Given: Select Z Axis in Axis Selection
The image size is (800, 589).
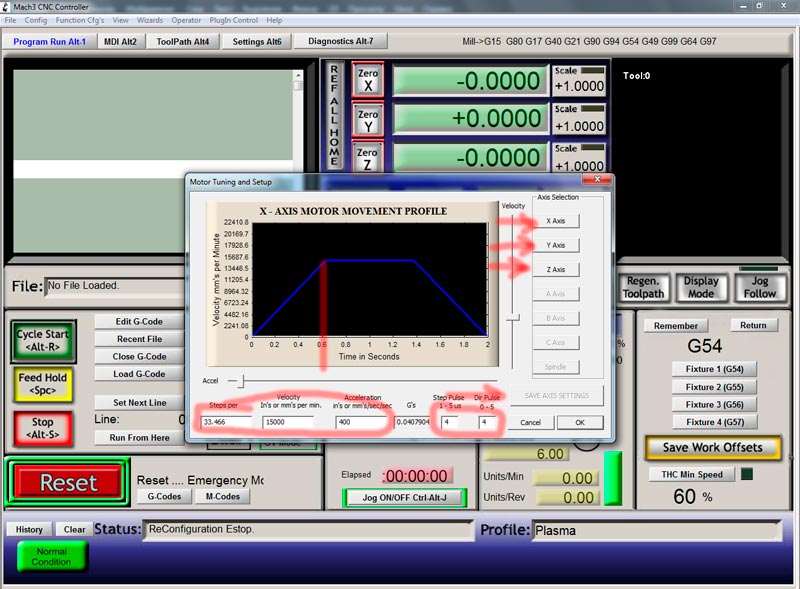Looking at the screenshot, I should (x=556, y=269).
